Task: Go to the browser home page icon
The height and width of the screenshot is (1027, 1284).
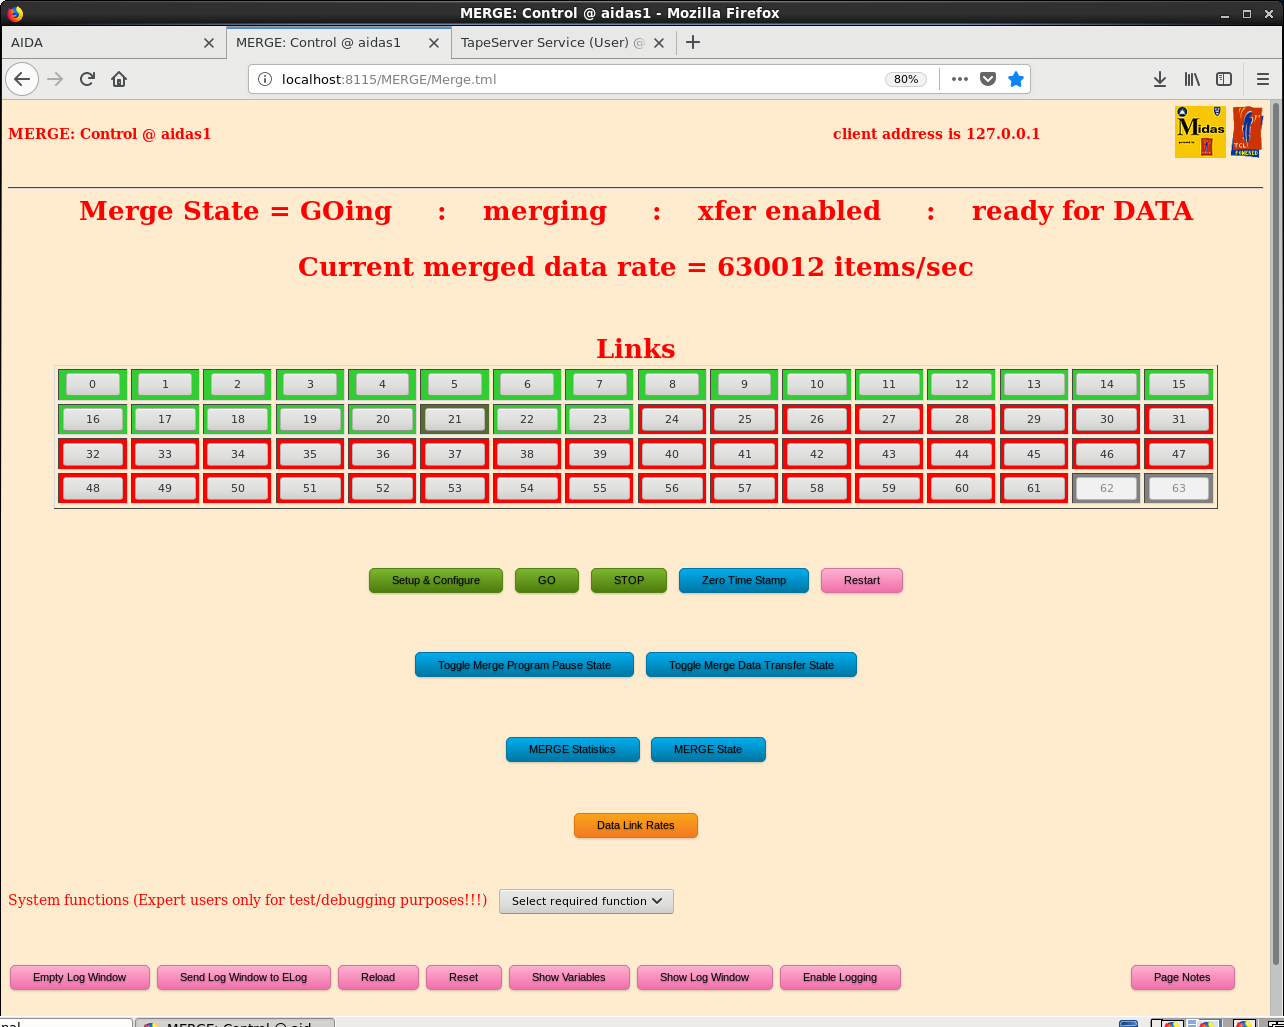Action: coord(119,79)
